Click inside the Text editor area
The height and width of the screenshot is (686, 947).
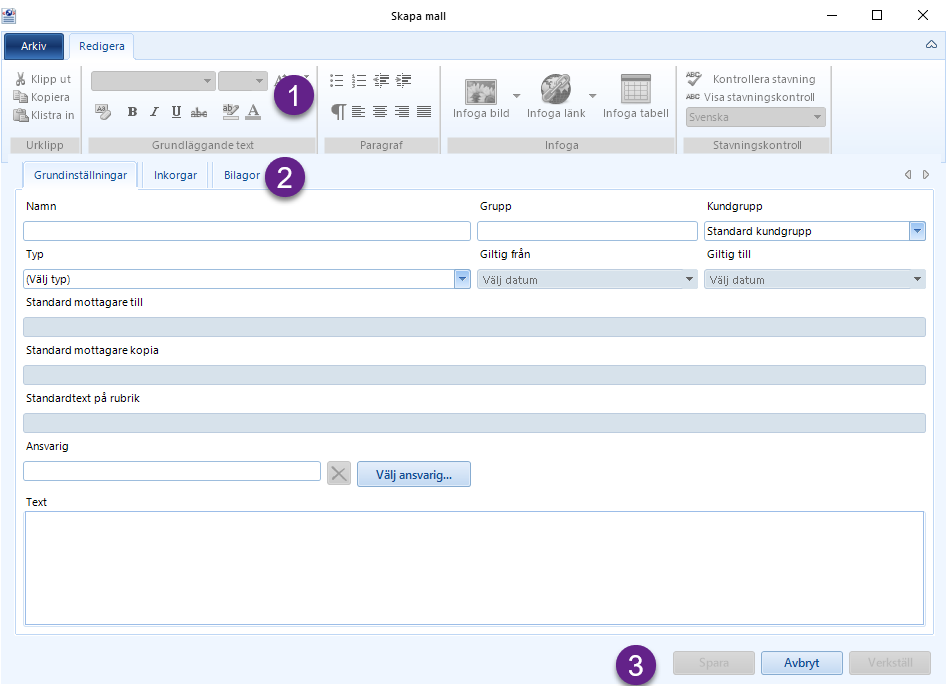click(474, 568)
